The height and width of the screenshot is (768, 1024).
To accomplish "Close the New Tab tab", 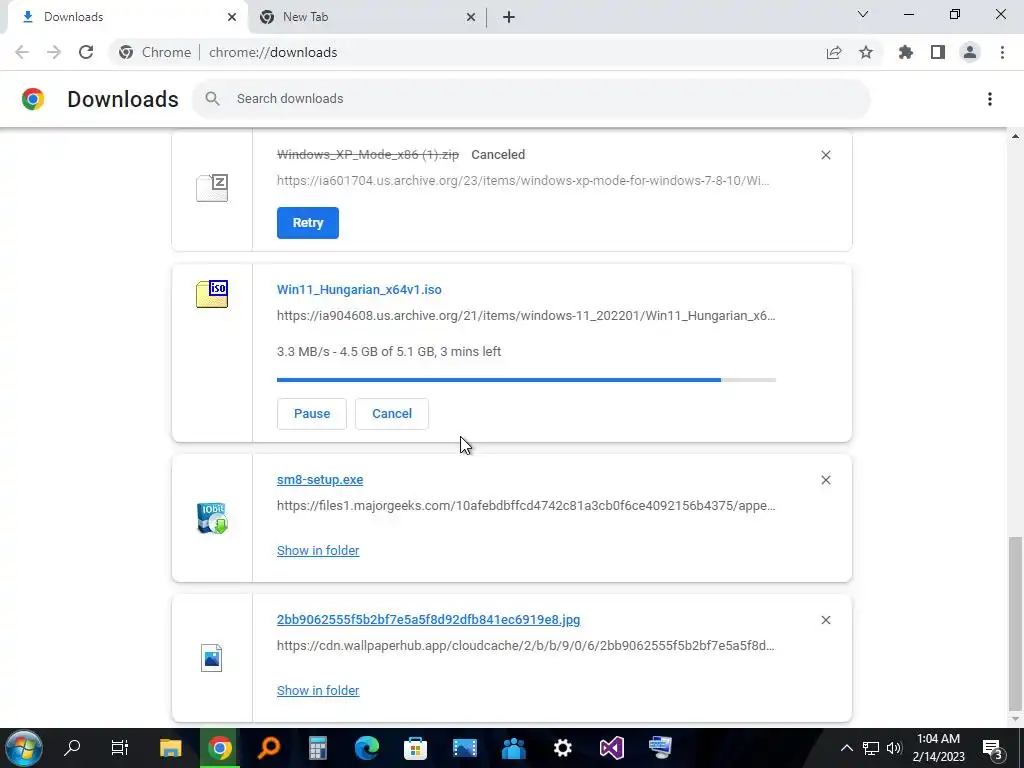I will [471, 17].
